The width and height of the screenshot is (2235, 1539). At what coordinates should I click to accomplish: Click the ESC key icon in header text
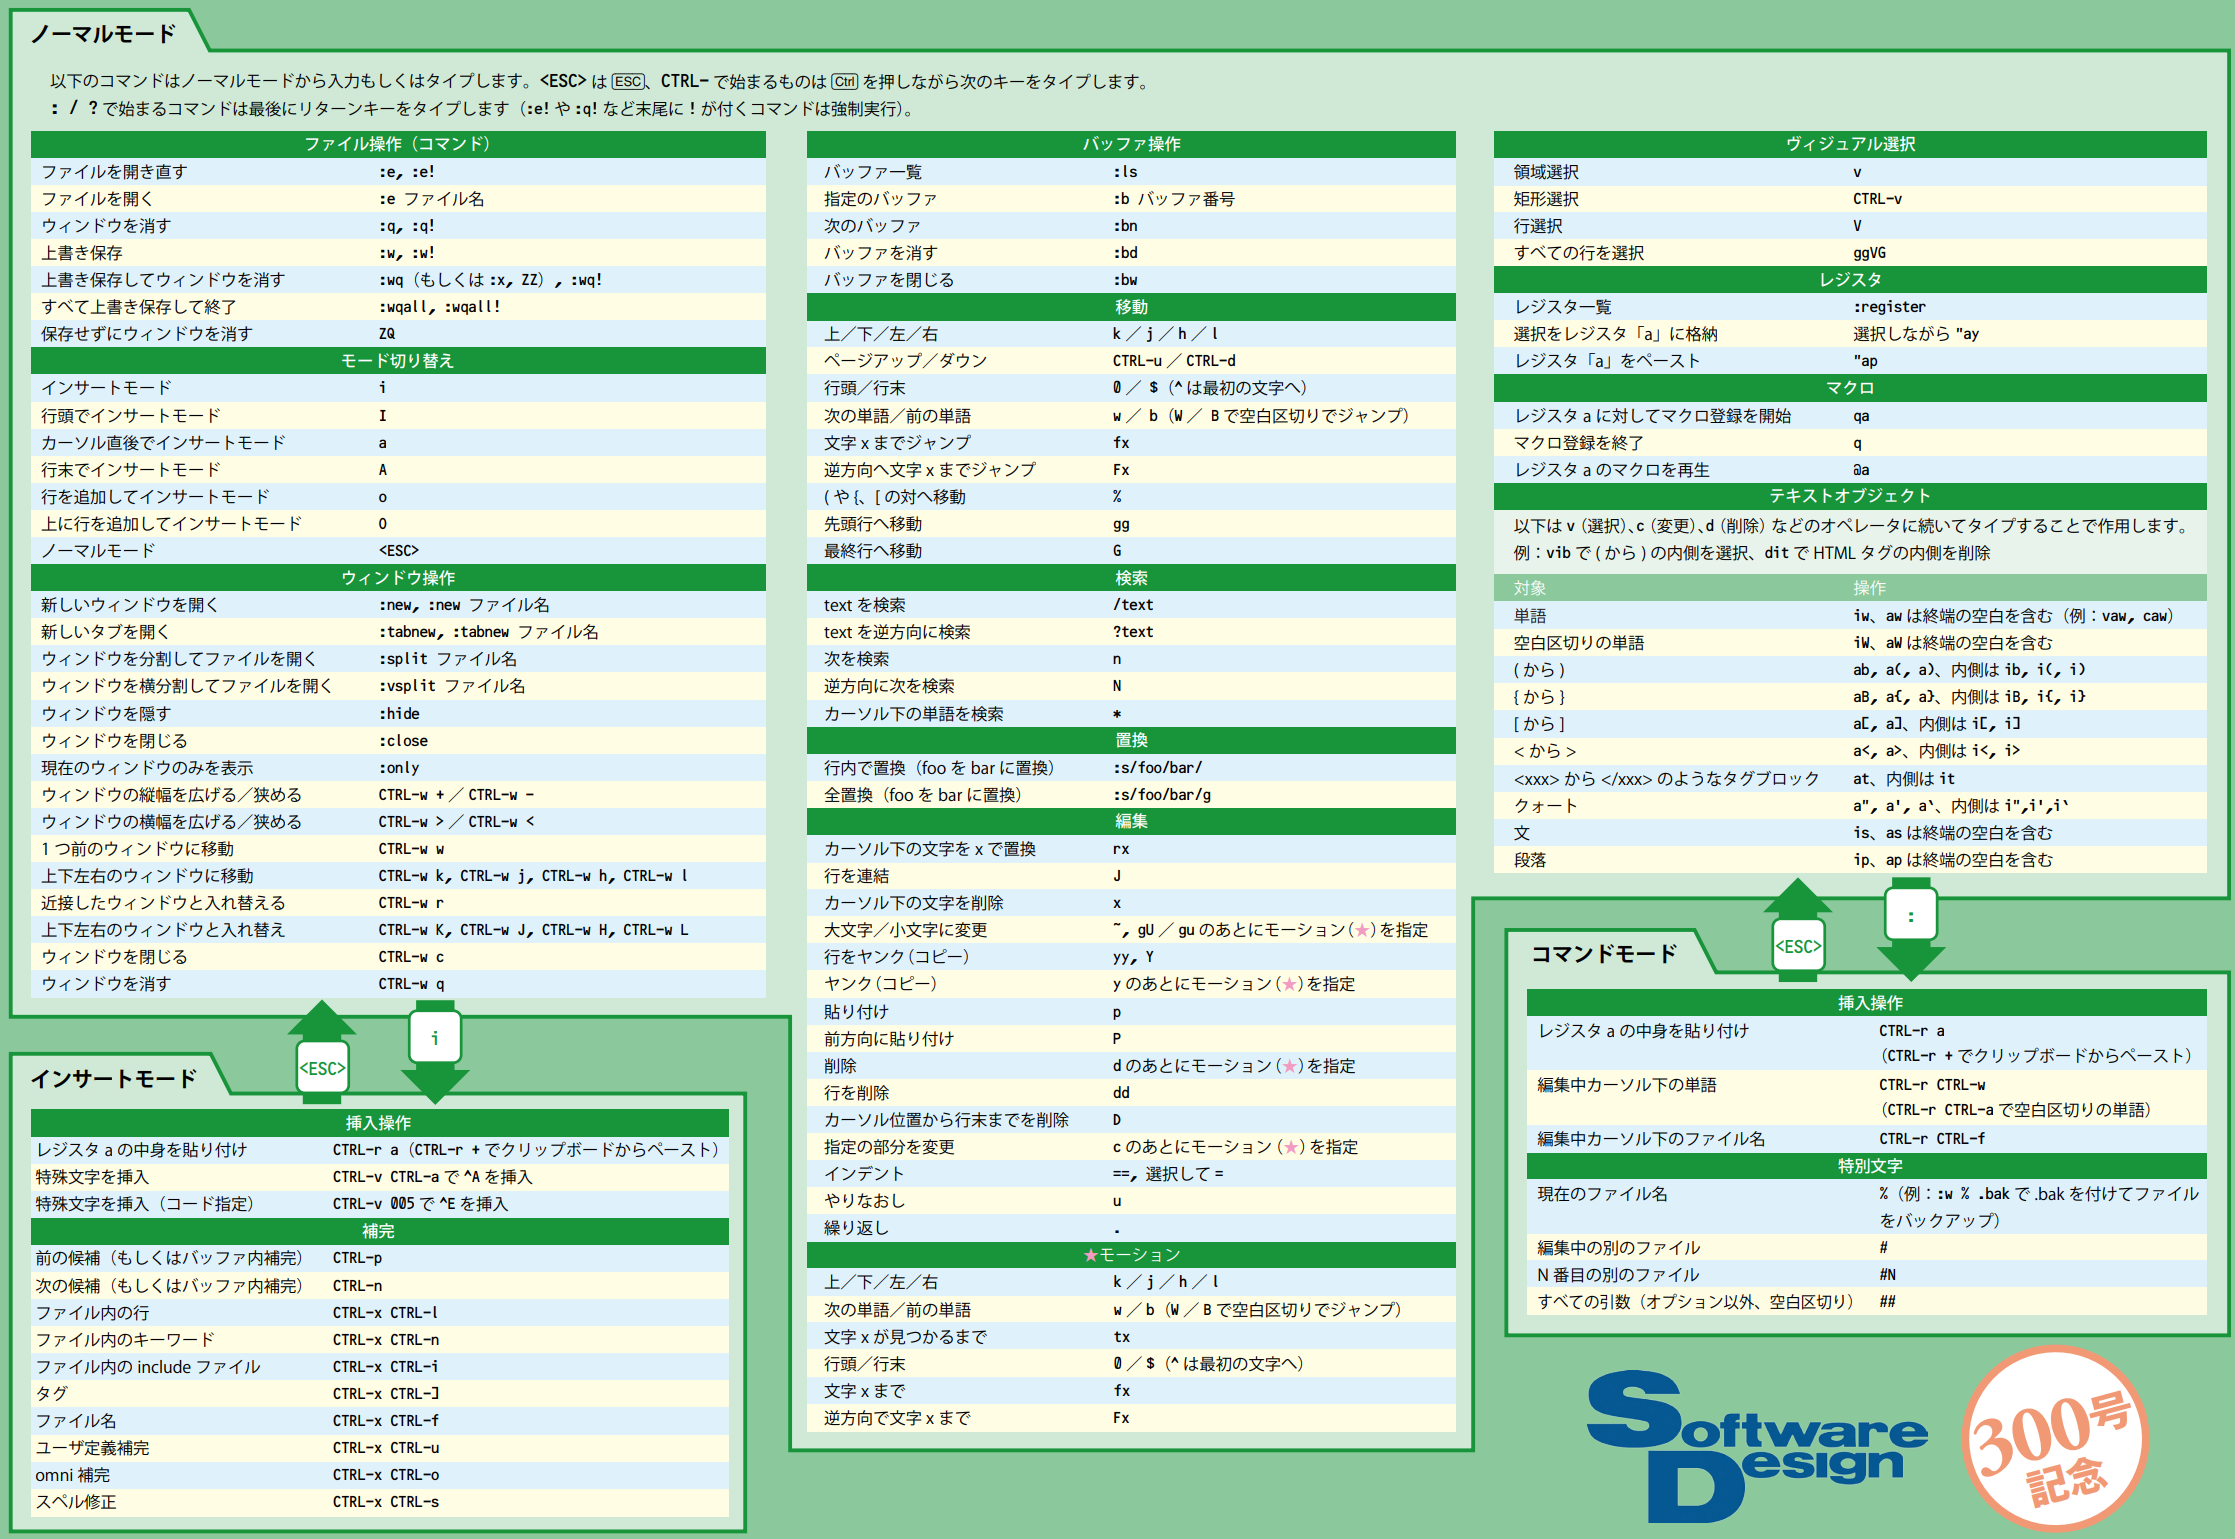pos(628,82)
